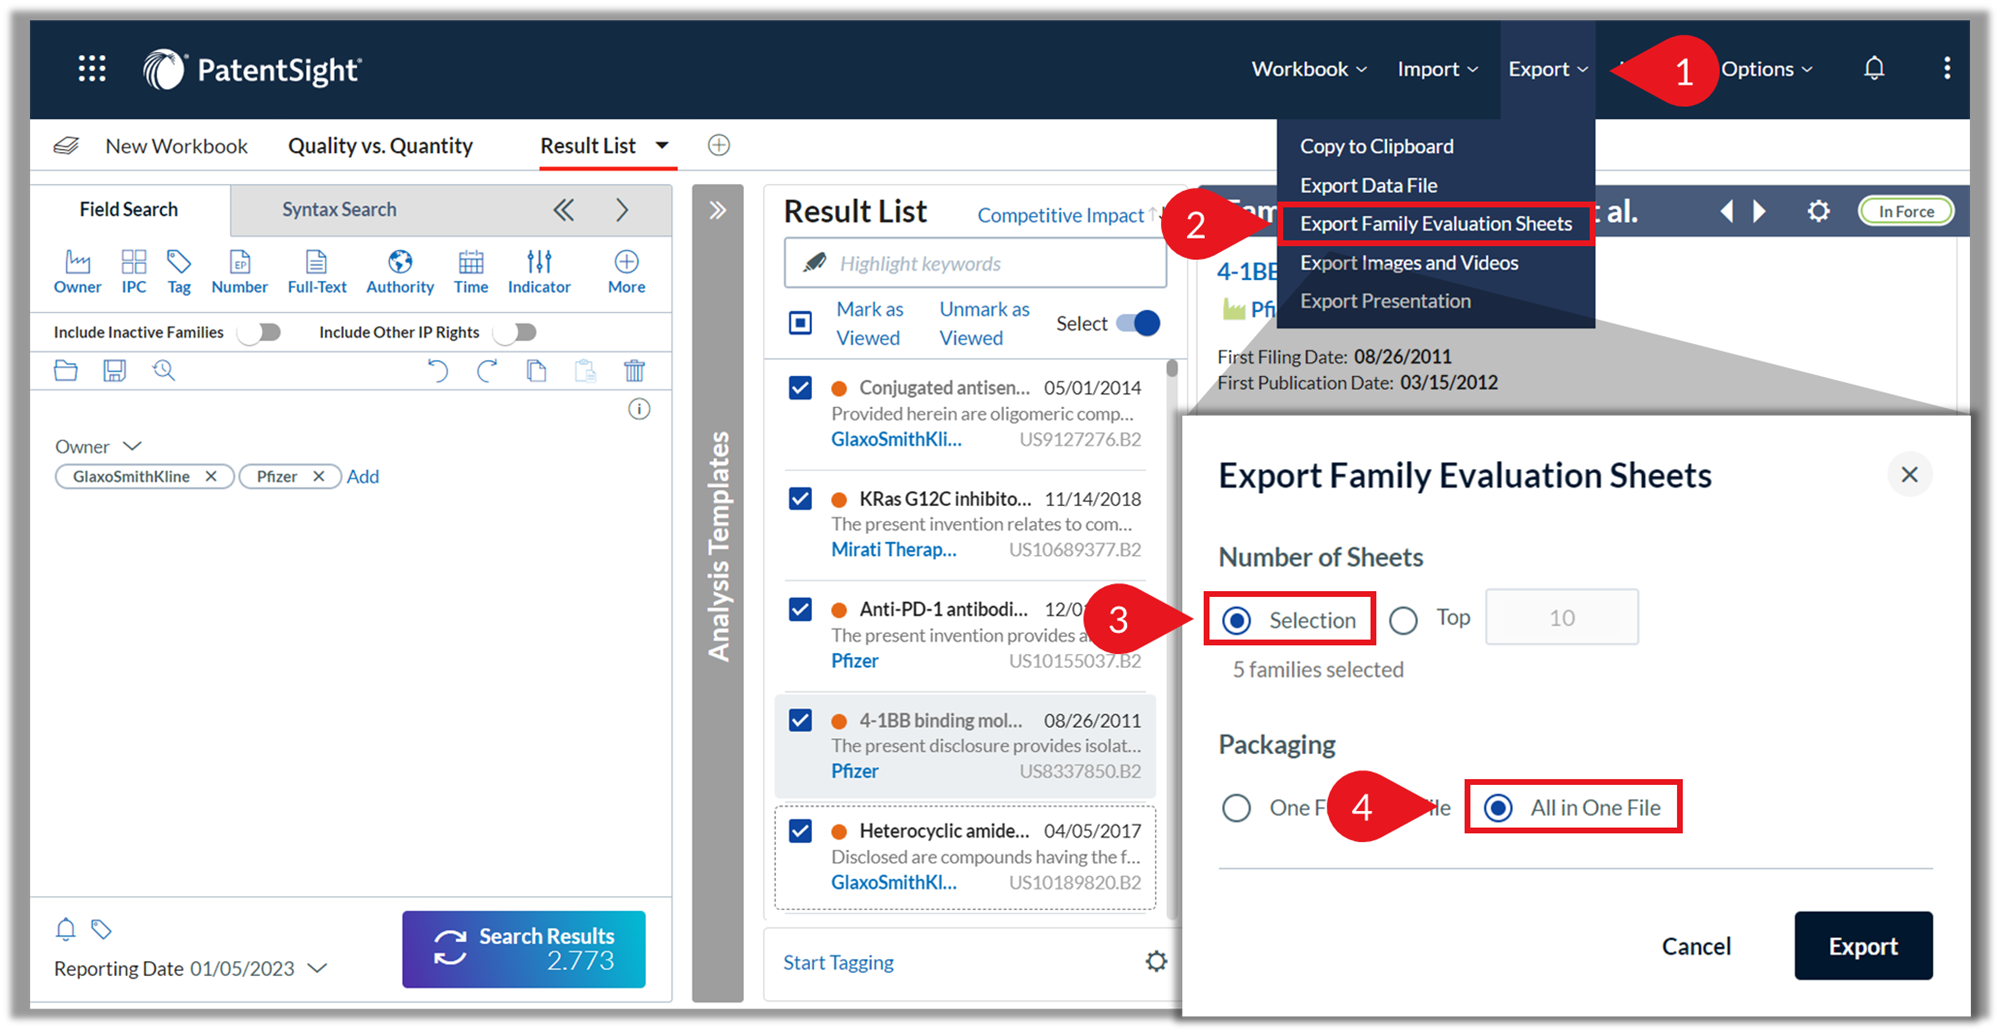Expand the Reporting Date dropdown
The height and width of the screenshot is (1033, 2000).
click(318, 968)
